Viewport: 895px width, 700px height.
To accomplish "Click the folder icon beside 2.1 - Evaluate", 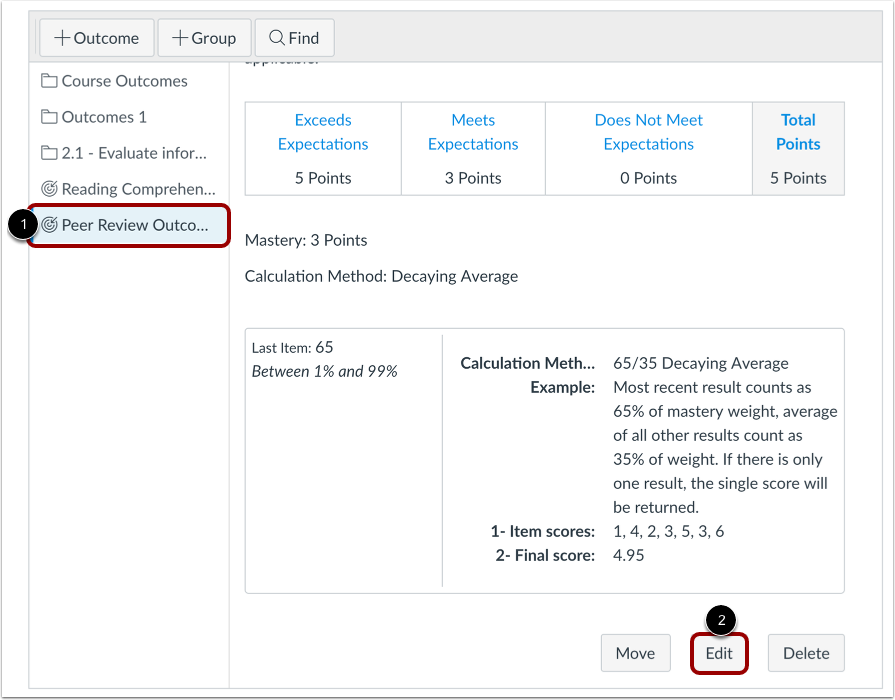I will click(x=49, y=152).
